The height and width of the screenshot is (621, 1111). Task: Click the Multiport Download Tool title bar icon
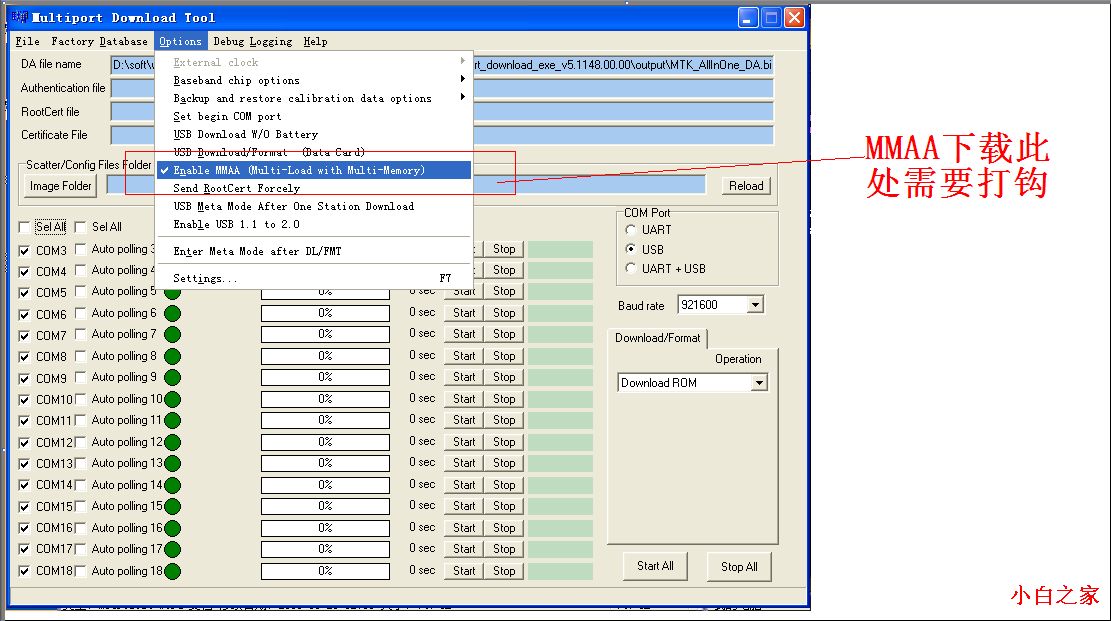click(x=19, y=17)
